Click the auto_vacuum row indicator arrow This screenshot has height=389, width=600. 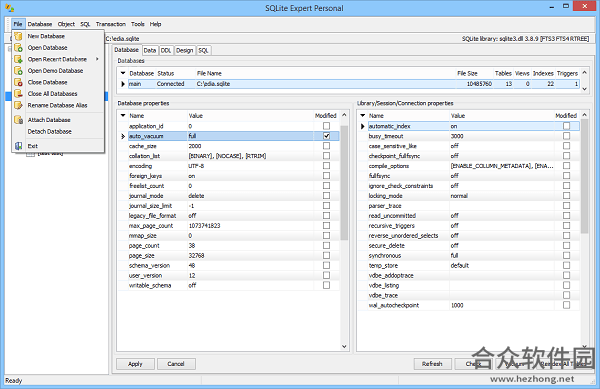123,136
